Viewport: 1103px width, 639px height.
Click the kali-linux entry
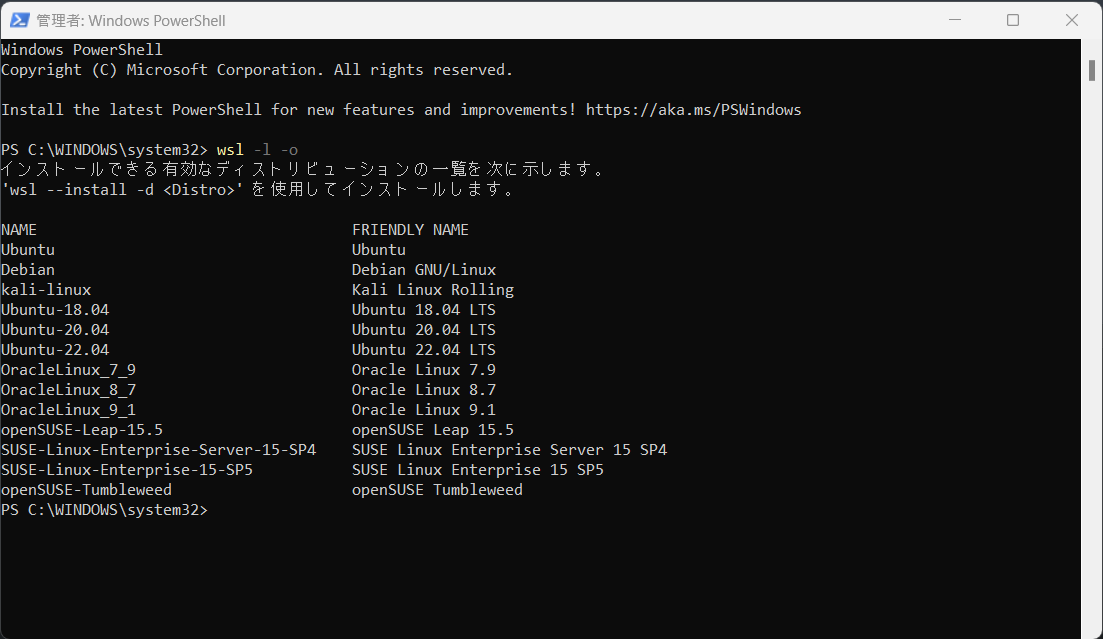pyautogui.click(x=46, y=289)
